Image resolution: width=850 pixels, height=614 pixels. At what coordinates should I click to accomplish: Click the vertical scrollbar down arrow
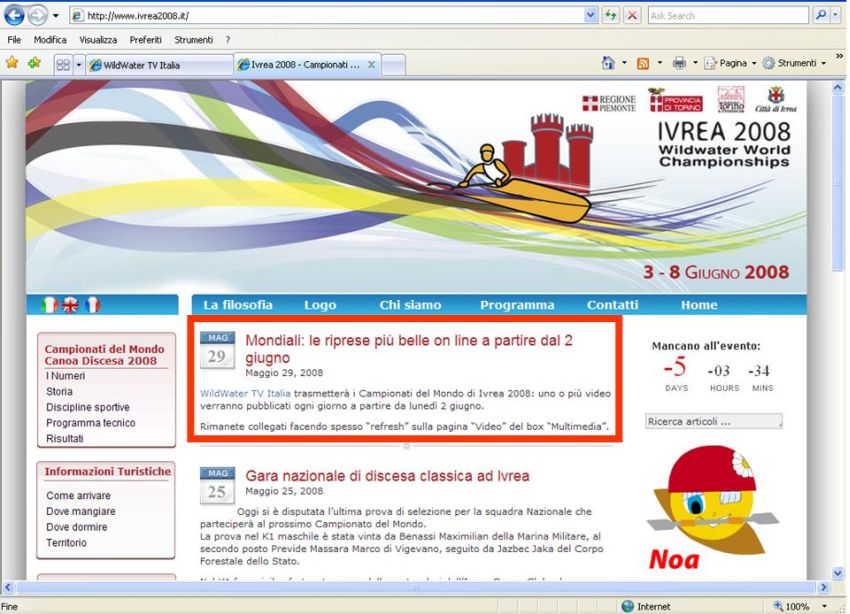(838, 572)
